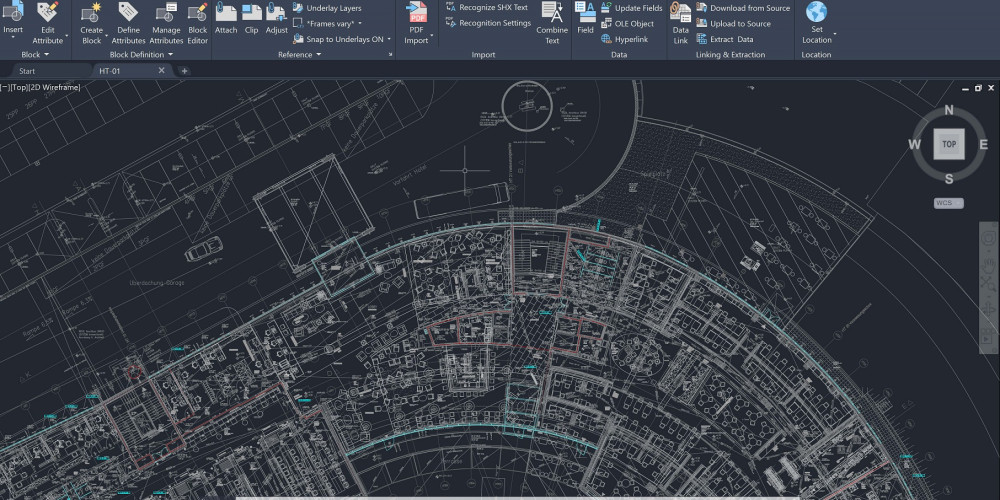Open Recognition Settings

488,23
